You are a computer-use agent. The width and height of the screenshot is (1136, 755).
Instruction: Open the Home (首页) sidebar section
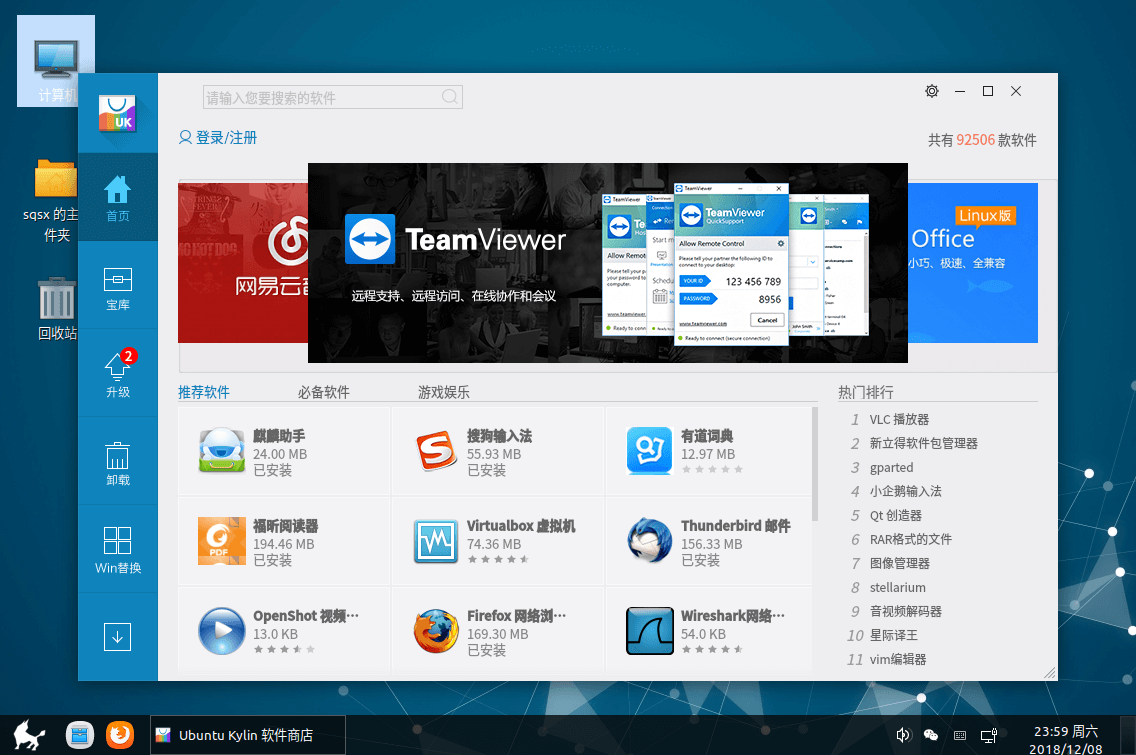(117, 198)
